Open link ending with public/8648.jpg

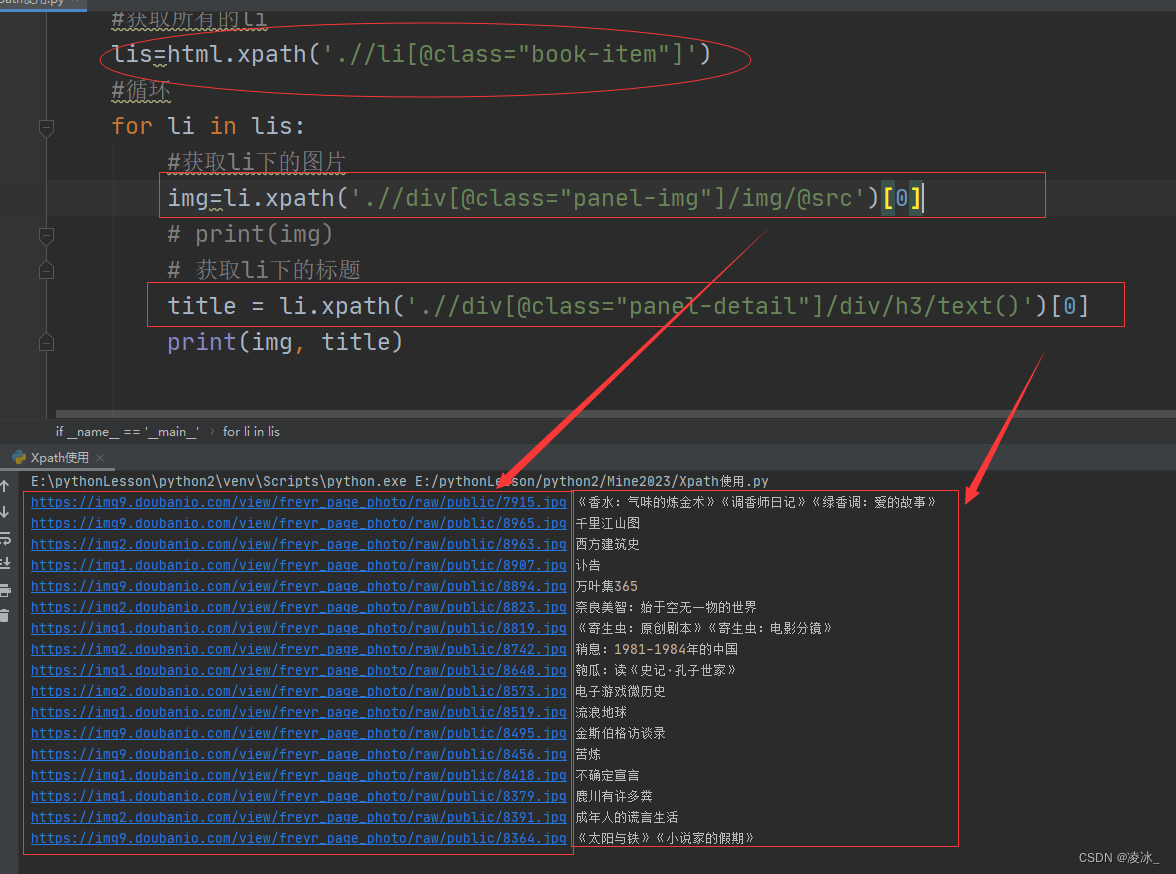[x=298, y=670]
